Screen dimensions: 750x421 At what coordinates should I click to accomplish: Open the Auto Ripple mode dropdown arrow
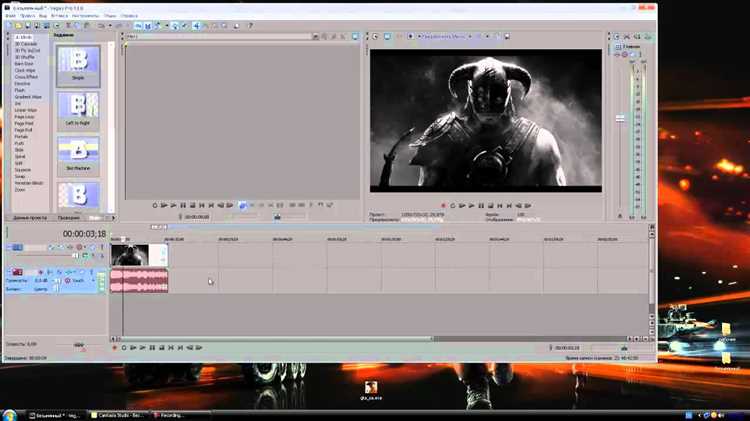click(x=166, y=26)
